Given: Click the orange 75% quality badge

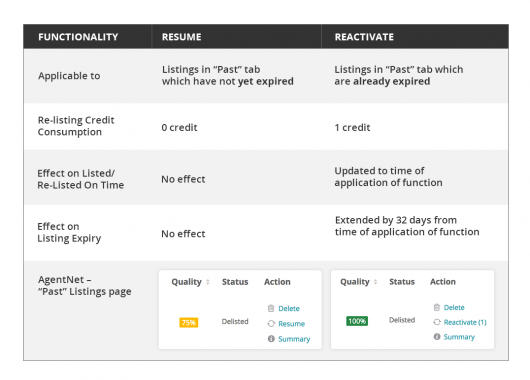Looking at the screenshot, I should click(189, 323).
